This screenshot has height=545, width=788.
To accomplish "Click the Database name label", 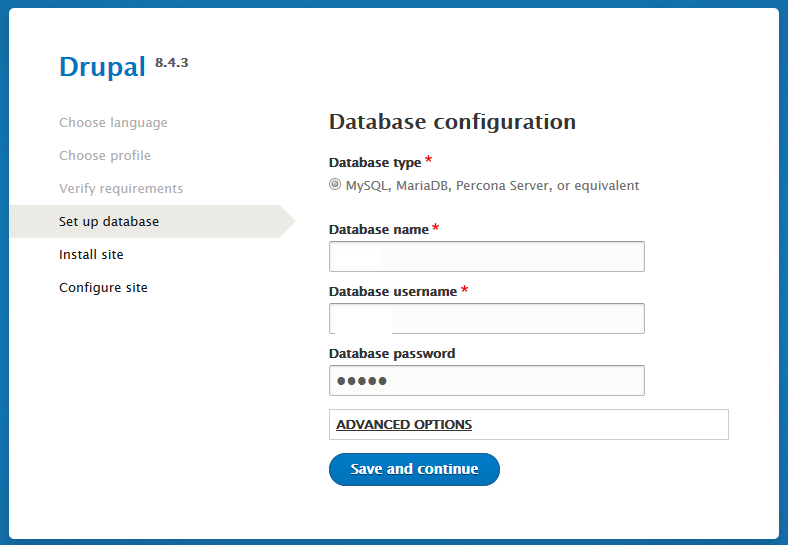I will (x=378, y=229).
